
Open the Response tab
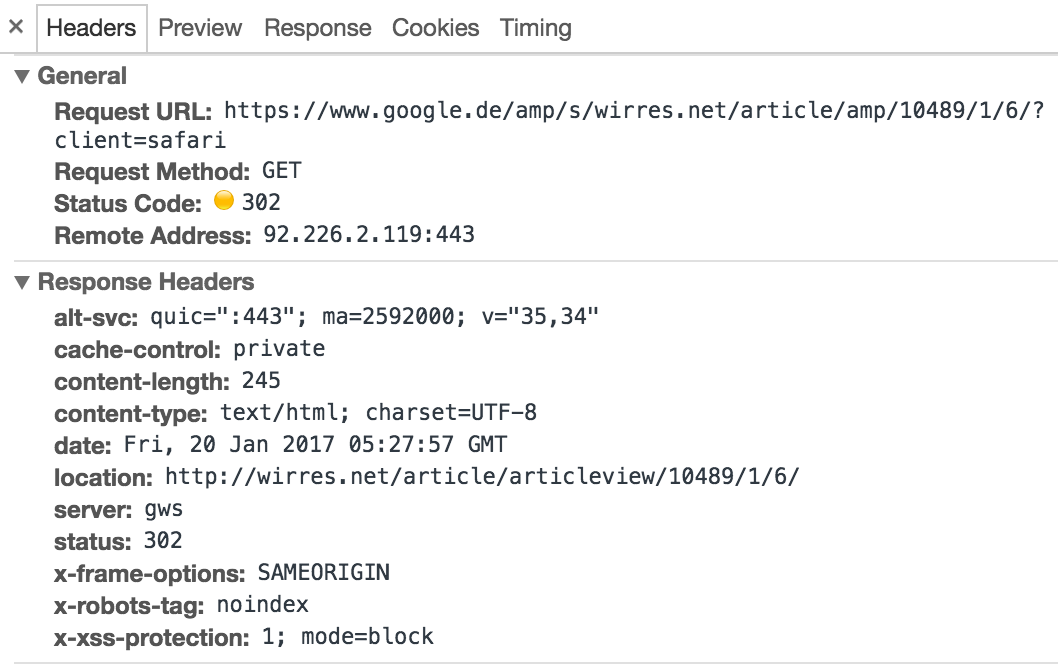click(x=317, y=28)
